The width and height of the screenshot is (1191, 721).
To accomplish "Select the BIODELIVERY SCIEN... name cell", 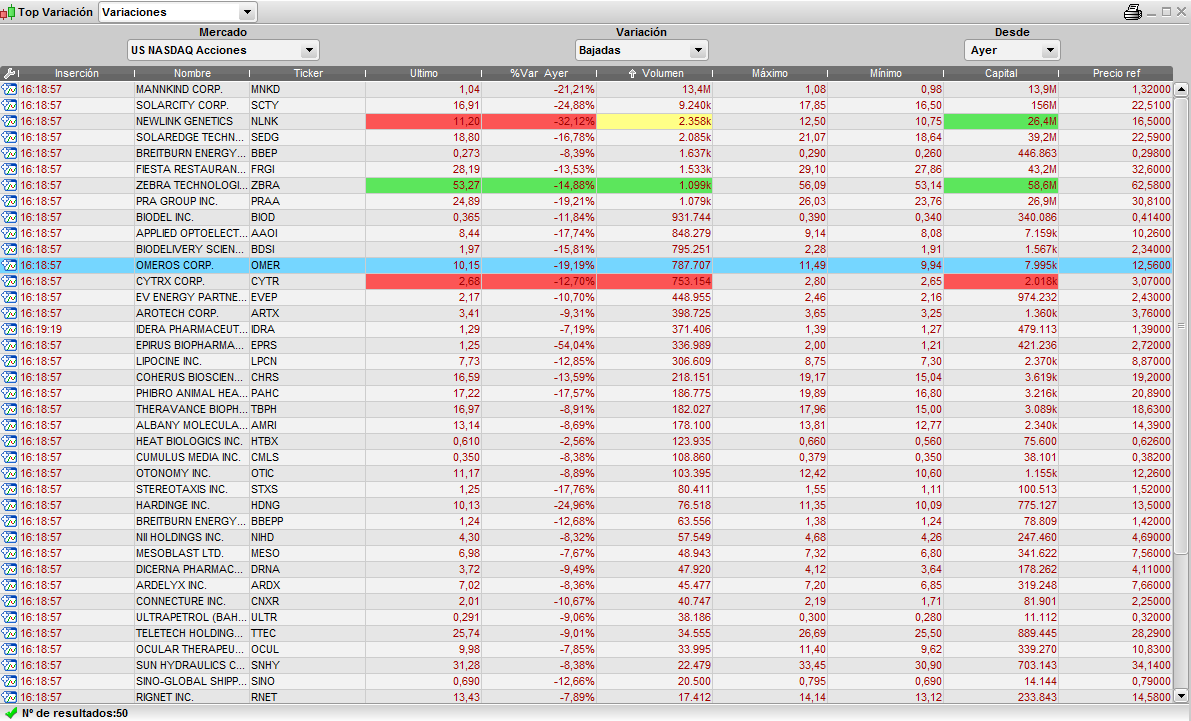I will click(x=192, y=248).
